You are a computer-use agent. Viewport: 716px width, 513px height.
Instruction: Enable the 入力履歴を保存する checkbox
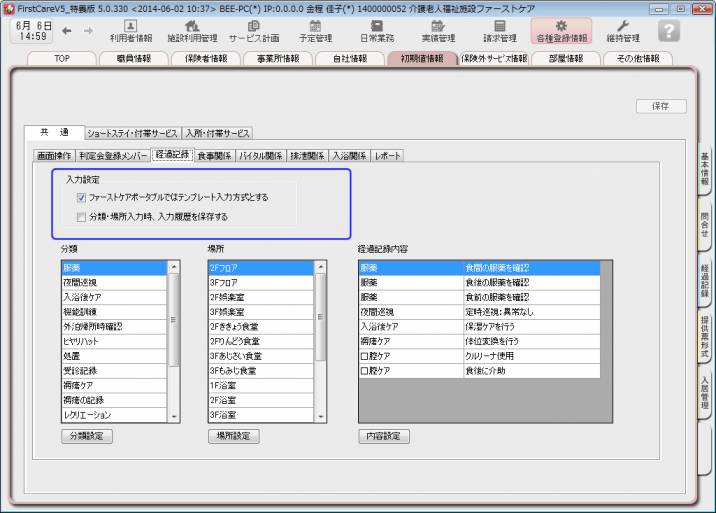(x=81, y=216)
